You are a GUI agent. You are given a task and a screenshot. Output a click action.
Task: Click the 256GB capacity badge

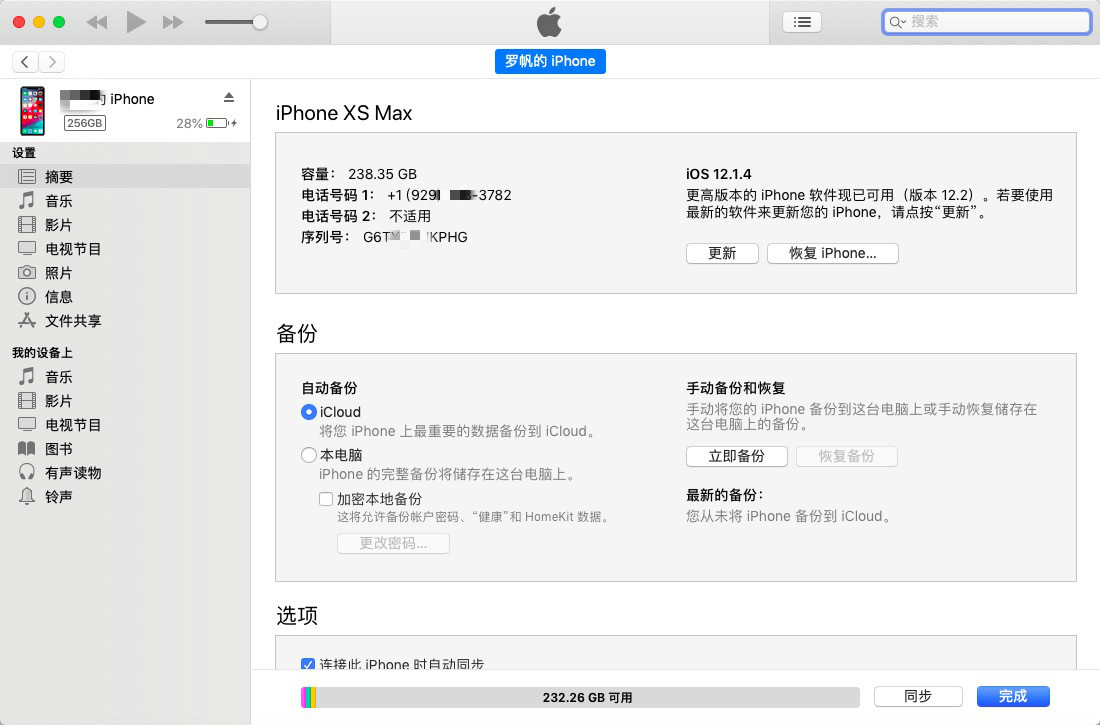coord(85,123)
